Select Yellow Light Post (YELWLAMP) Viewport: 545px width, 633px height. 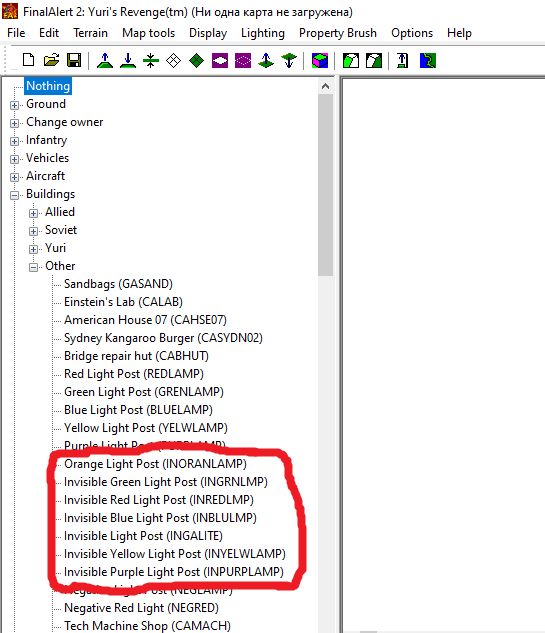(146, 428)
